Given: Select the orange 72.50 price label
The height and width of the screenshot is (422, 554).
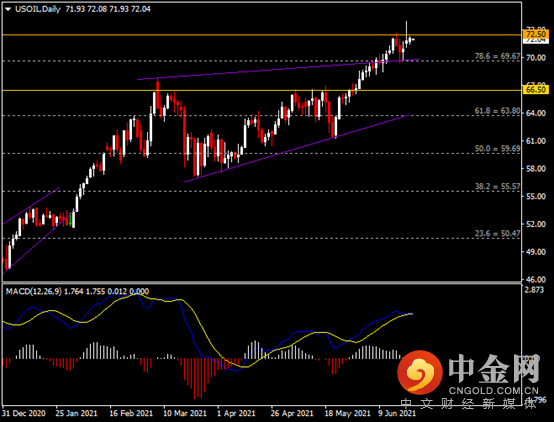Looking at the screenshot, I should pos(536,34).
